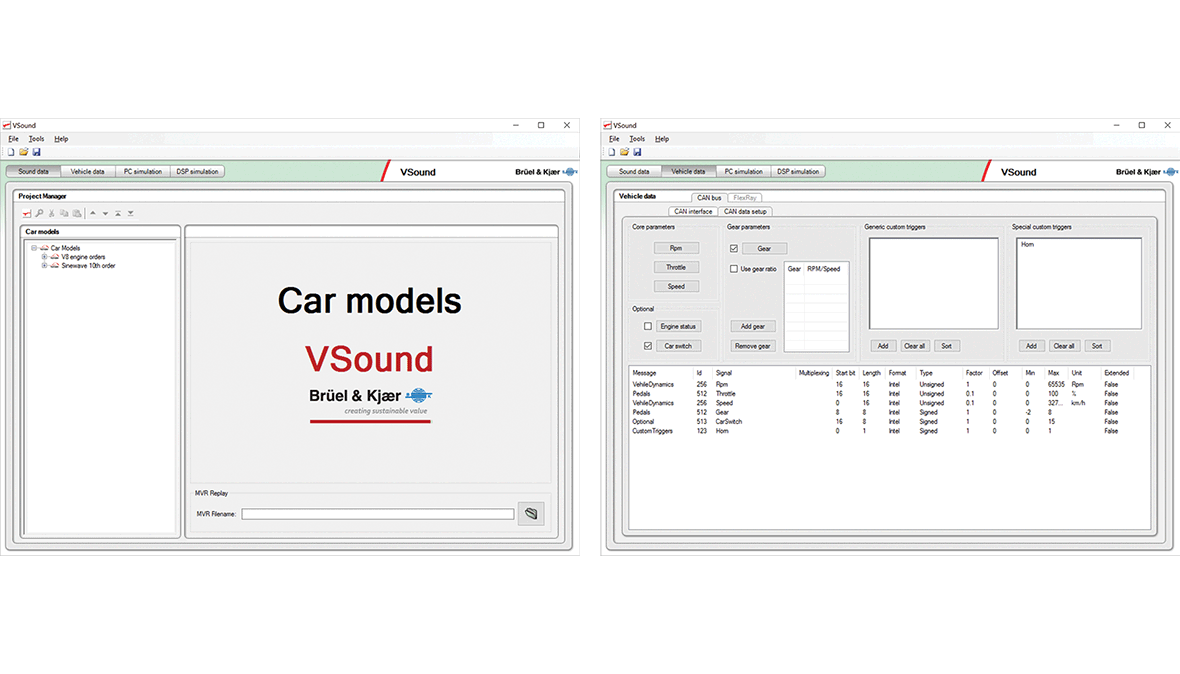Click the move down arrow in the Project Manager toolbar
The image size is (1180, 674).
point(105,213)
